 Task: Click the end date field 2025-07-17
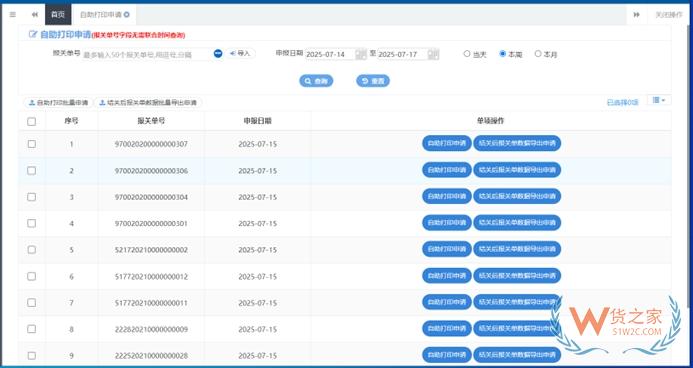pos(402,54)
